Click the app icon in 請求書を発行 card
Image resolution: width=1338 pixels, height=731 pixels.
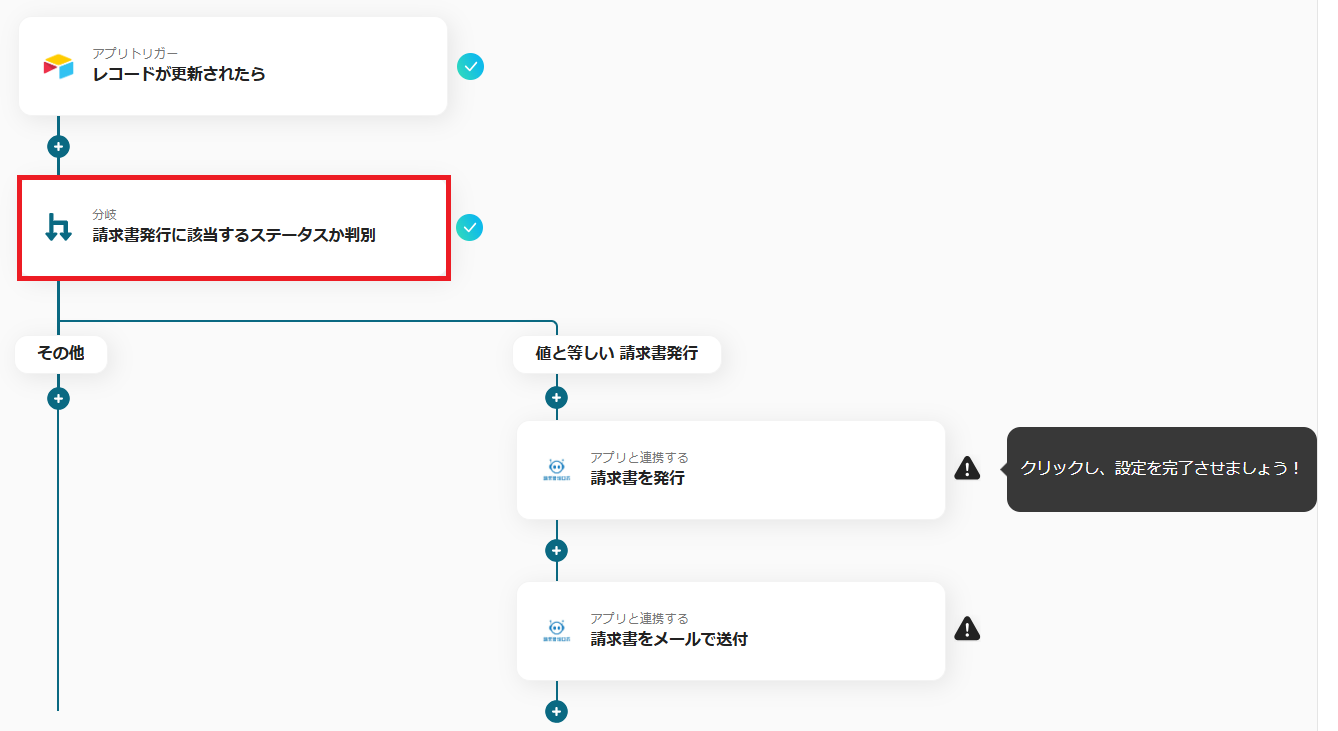click(557, 468)
